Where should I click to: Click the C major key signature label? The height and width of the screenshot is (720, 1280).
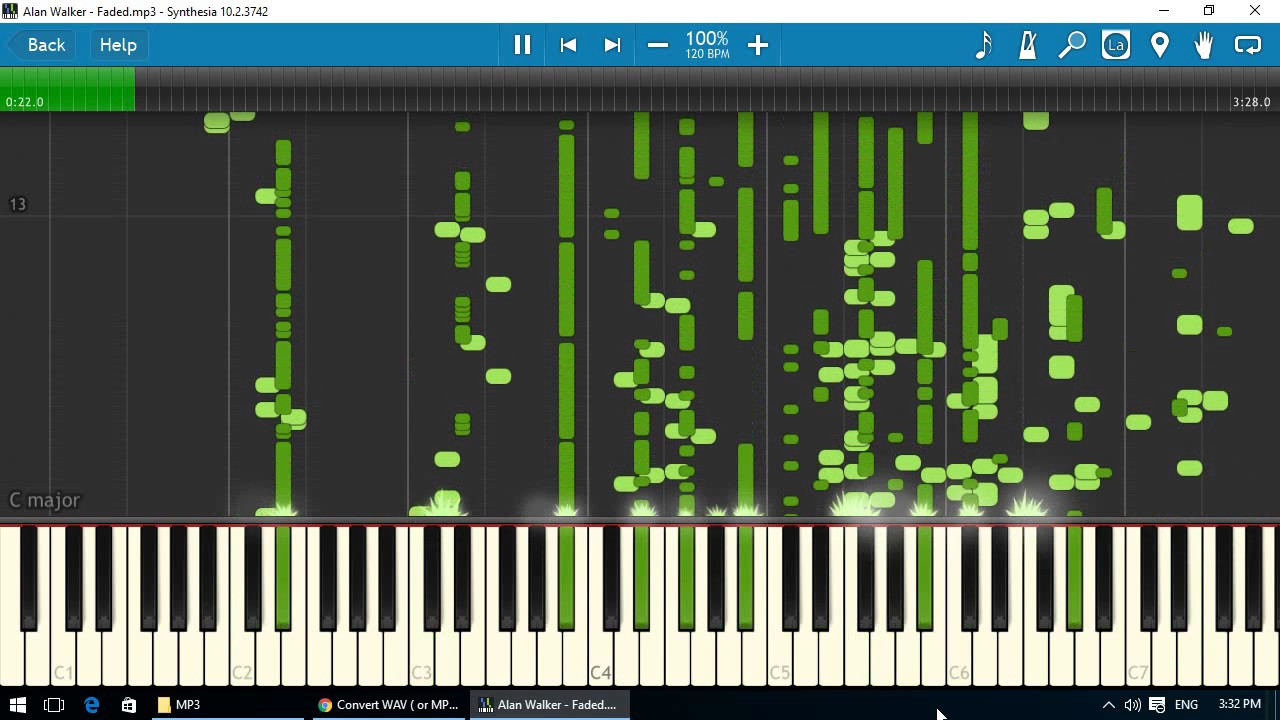tap(45, 500)
